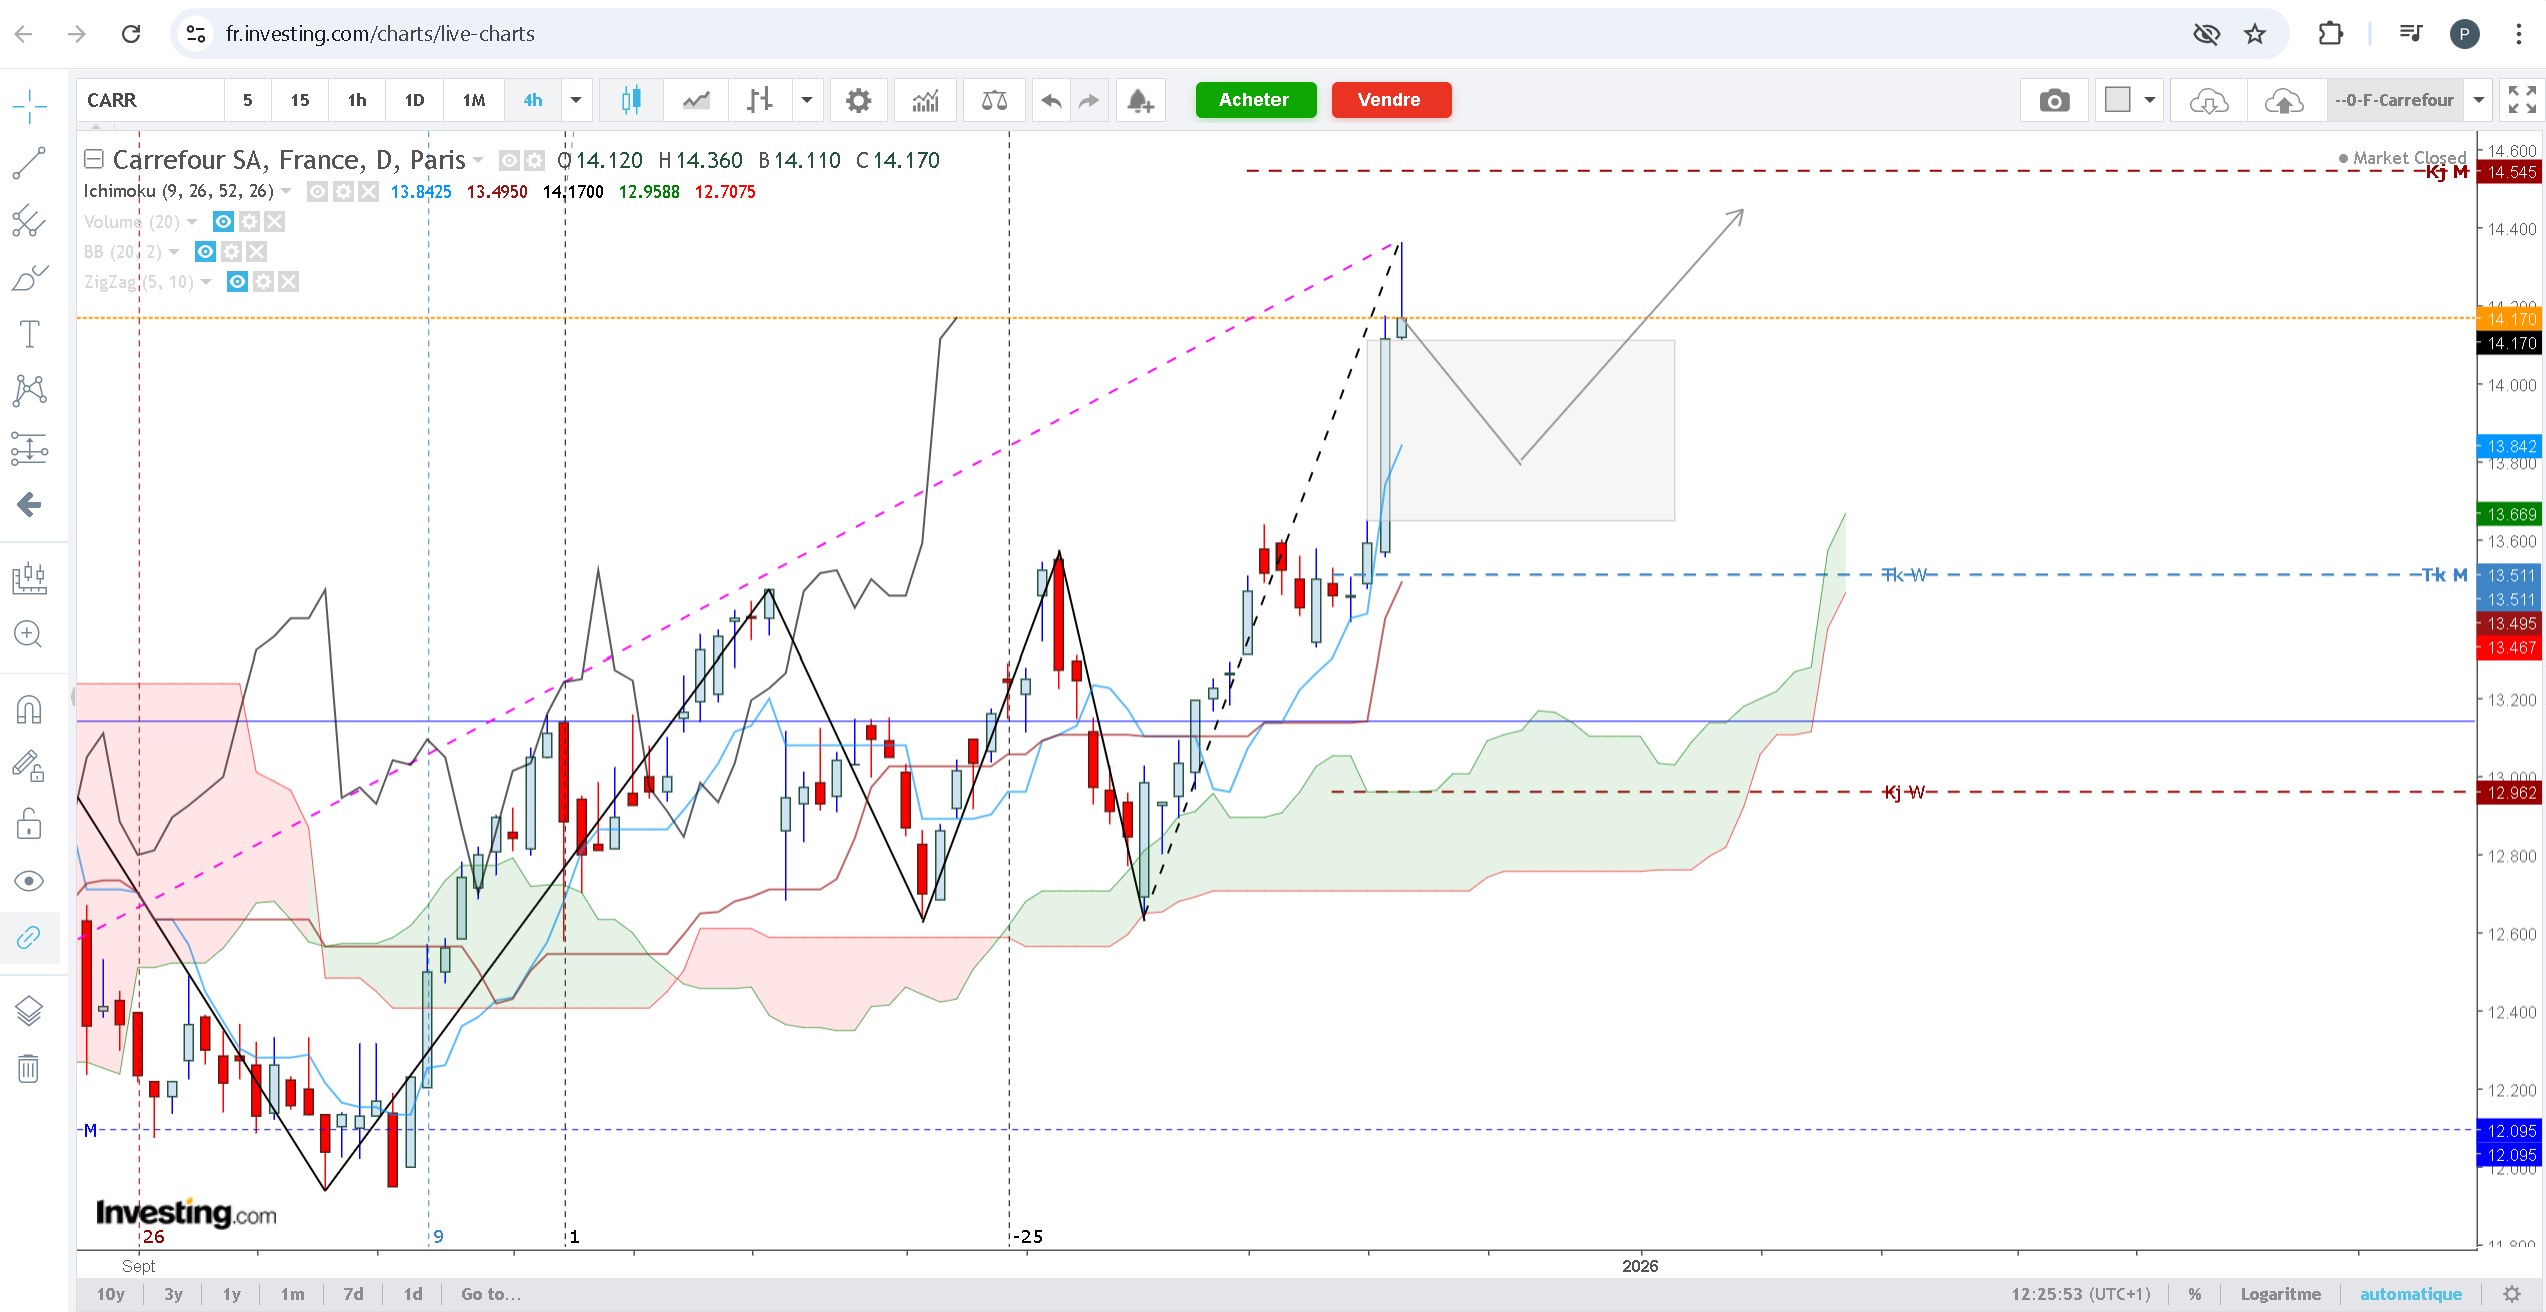The image size is (2546, 1312).
Task: Open chart properties gear at bottom right
Action: (x=2511, y=1294)
